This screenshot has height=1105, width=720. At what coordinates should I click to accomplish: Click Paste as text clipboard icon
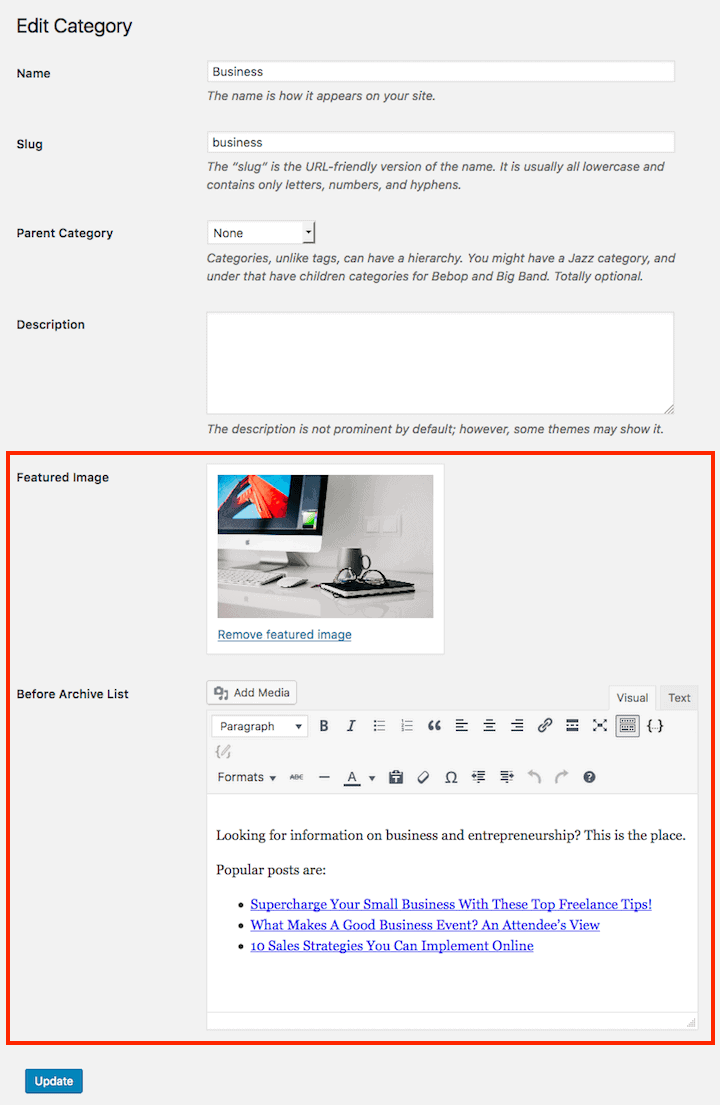coord(396,777)
